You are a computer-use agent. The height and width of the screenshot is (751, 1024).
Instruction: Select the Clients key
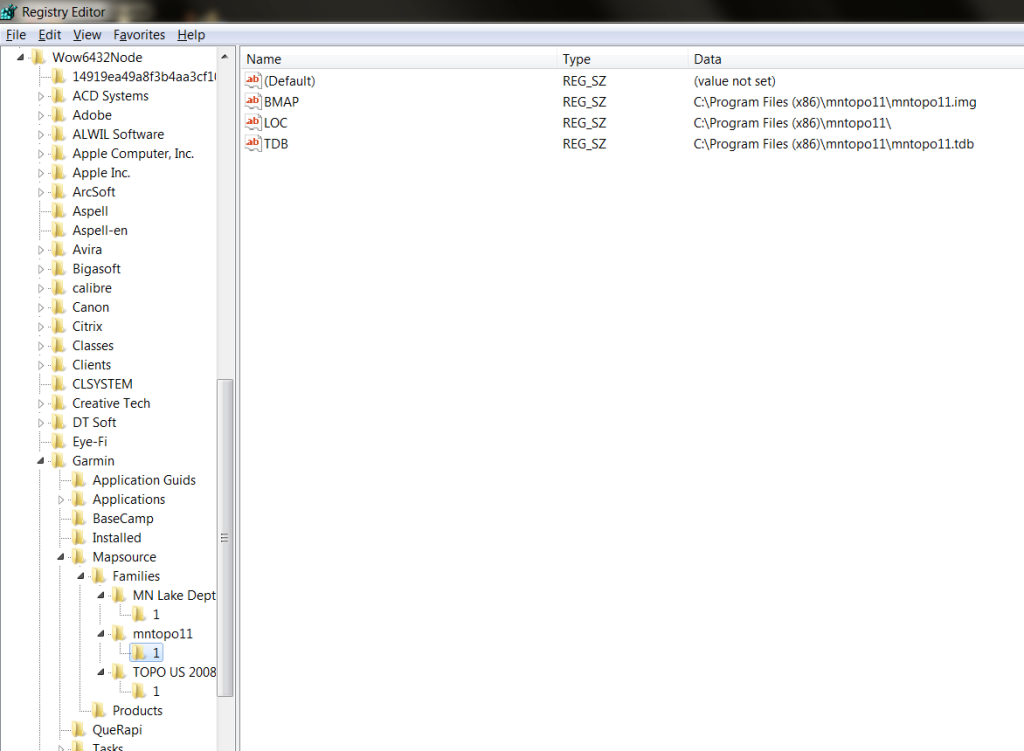pyautogui.click(x=91, y=365)
